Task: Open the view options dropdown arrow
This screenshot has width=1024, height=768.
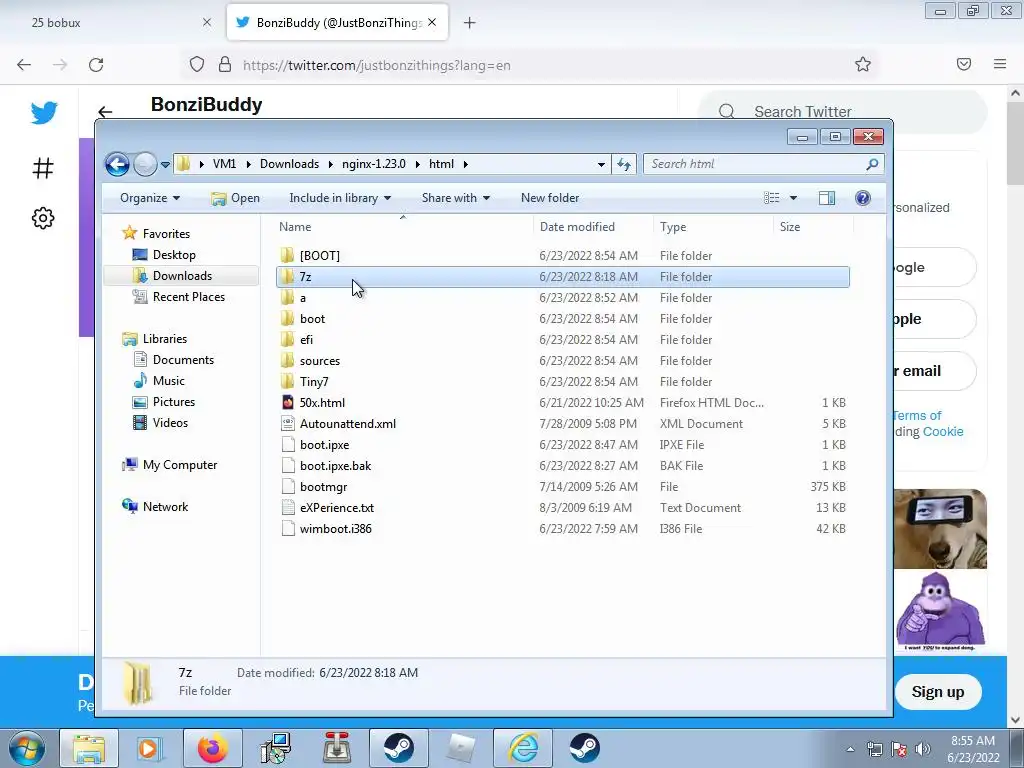Action: point(793,198)
